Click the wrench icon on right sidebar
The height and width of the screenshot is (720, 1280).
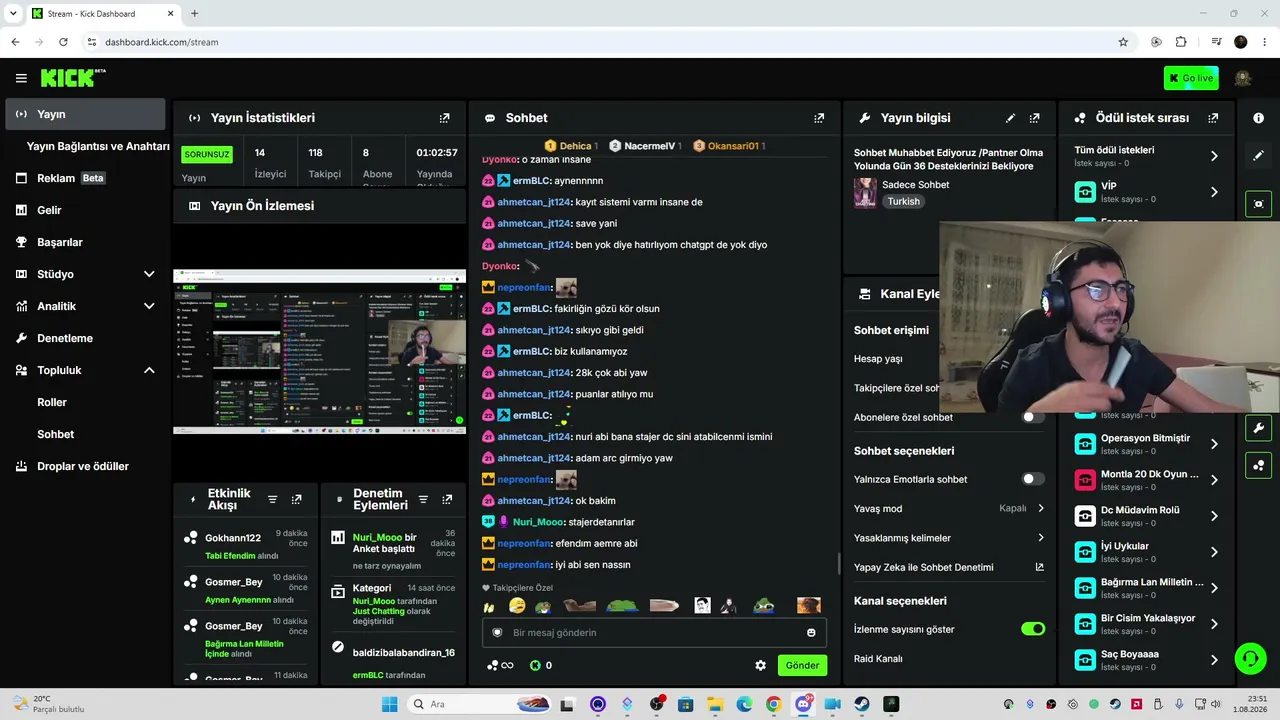click(1258, 428)
